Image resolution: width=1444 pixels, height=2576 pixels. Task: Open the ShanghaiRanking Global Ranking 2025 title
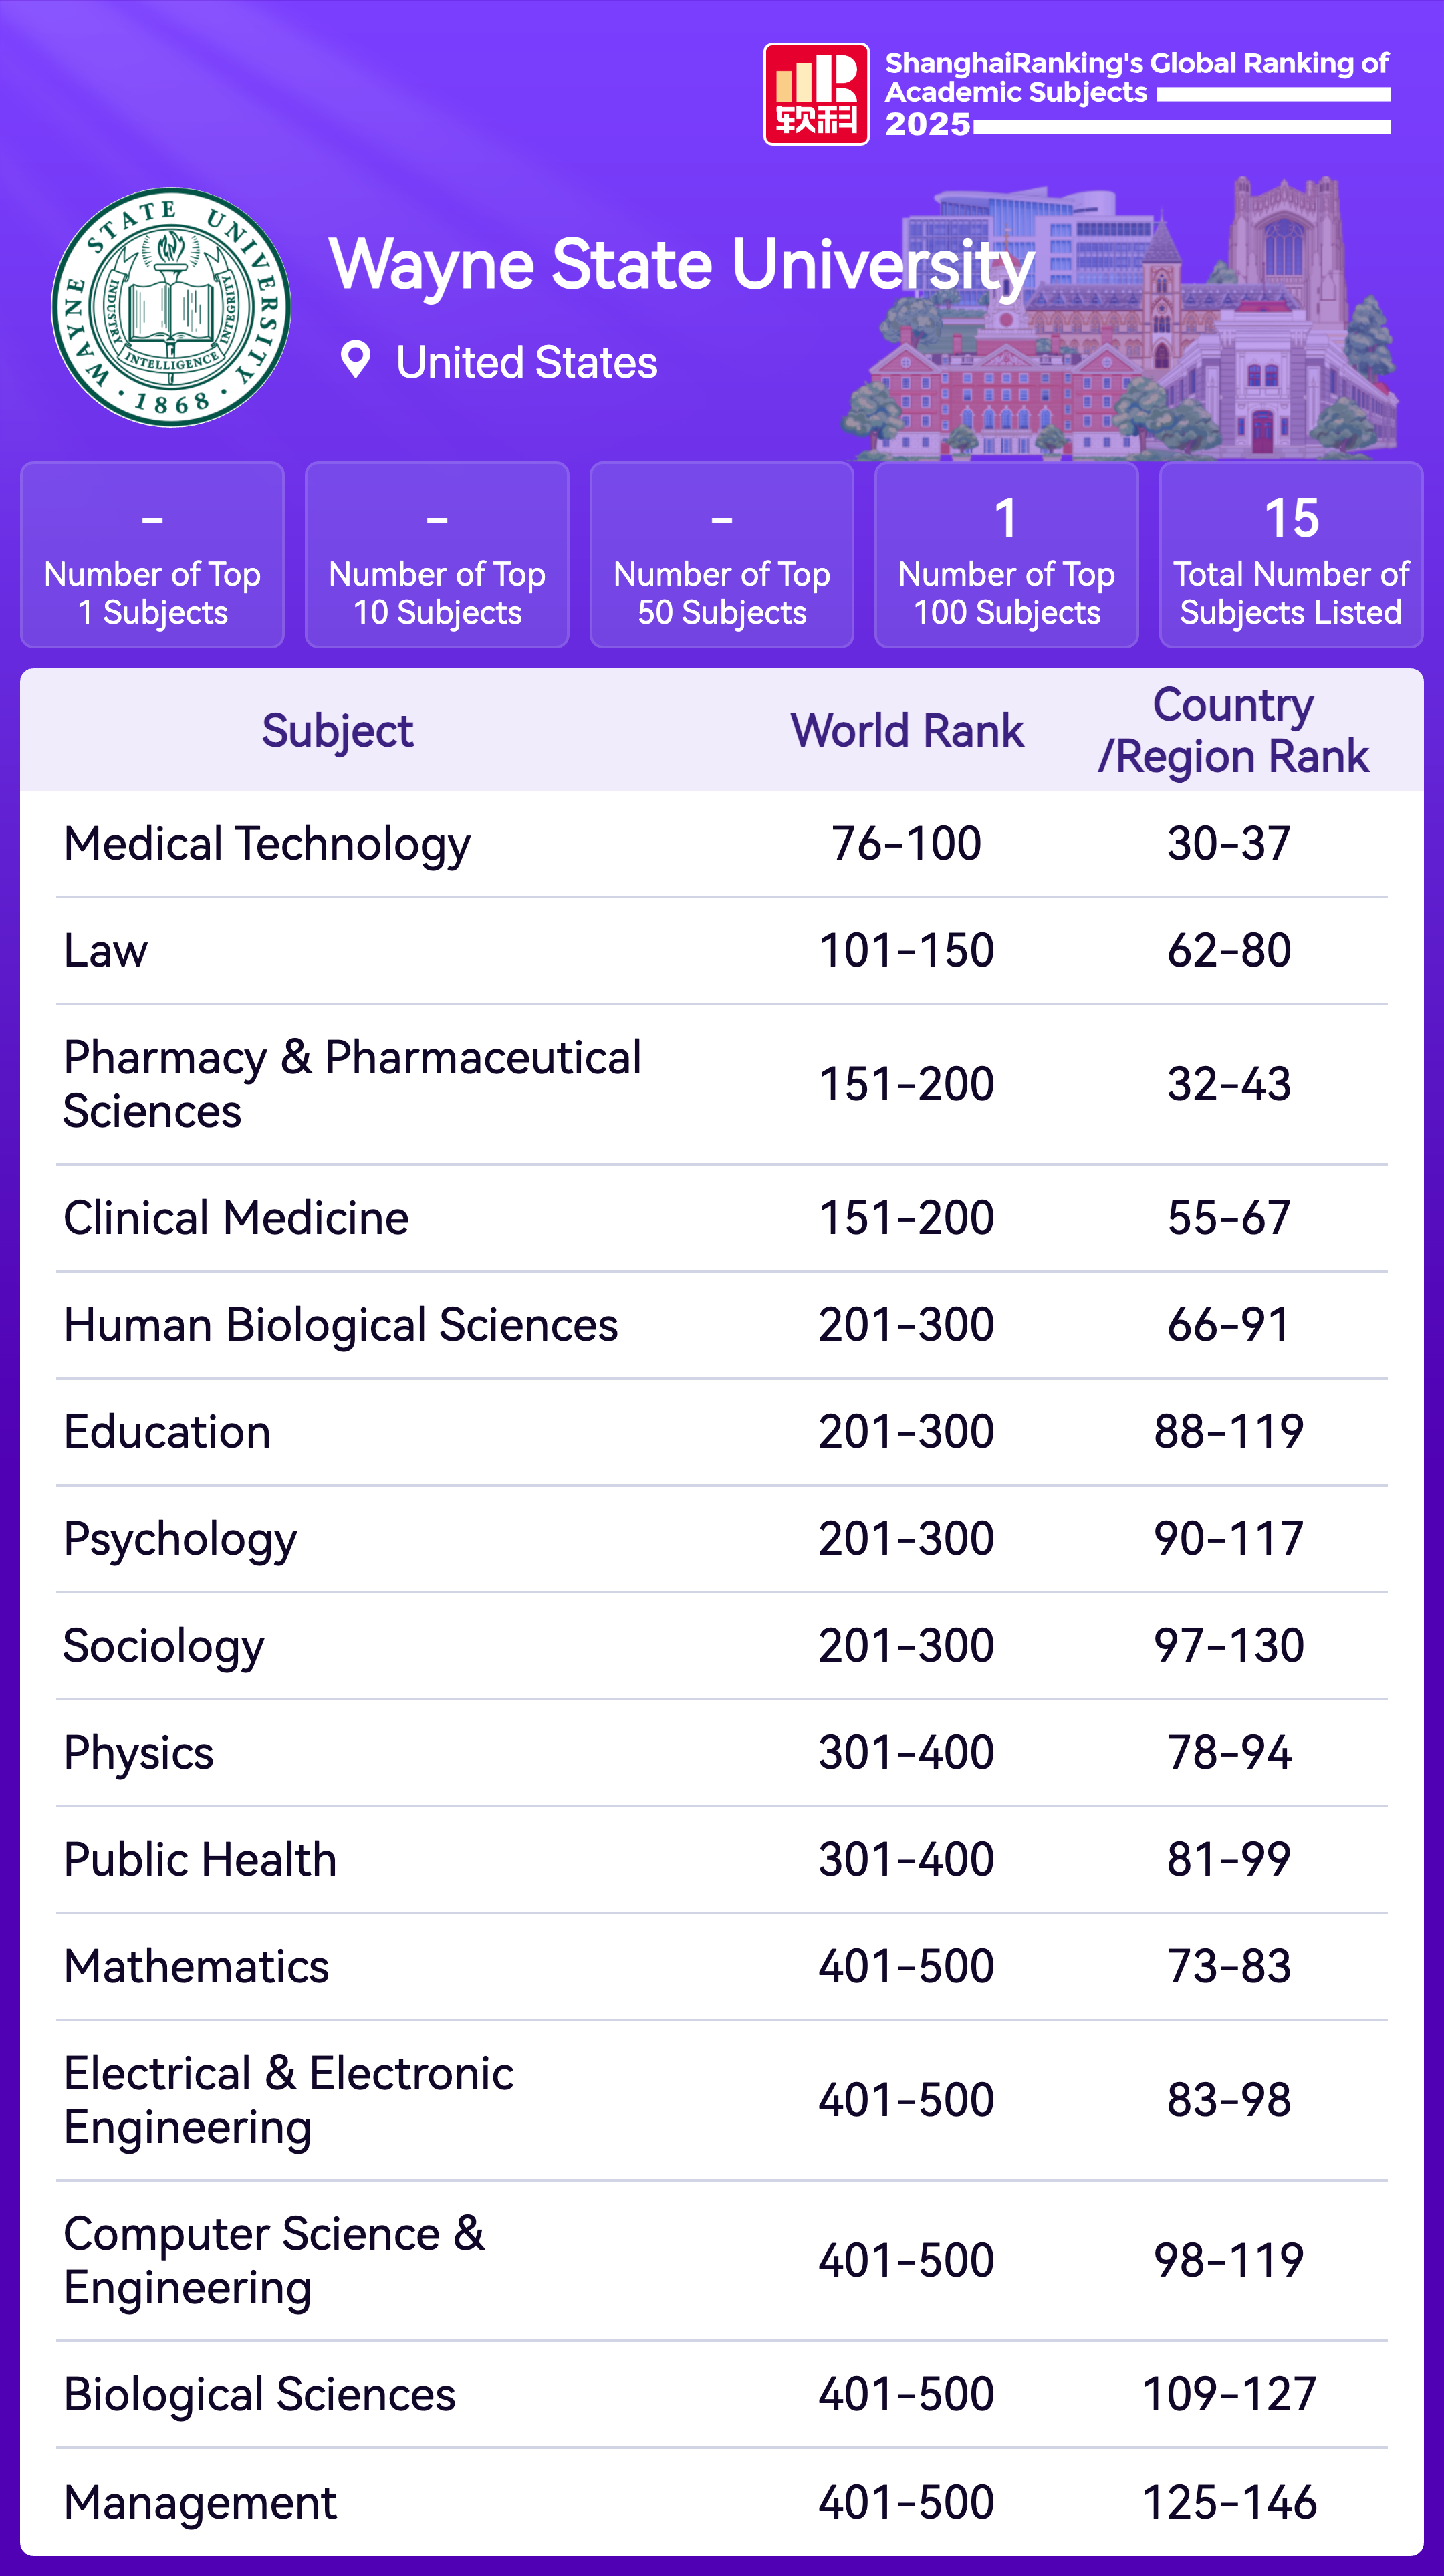coord(1136,93)
